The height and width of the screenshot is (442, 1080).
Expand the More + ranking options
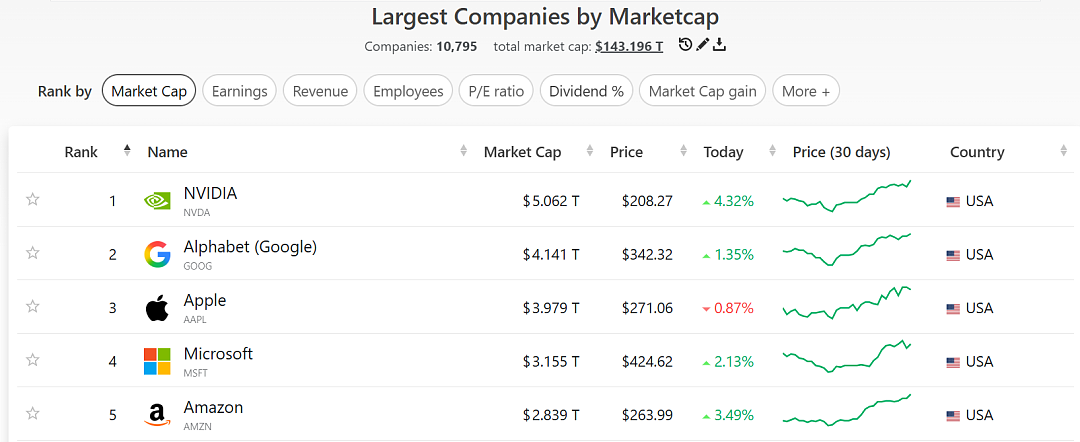tap(806, 91)
